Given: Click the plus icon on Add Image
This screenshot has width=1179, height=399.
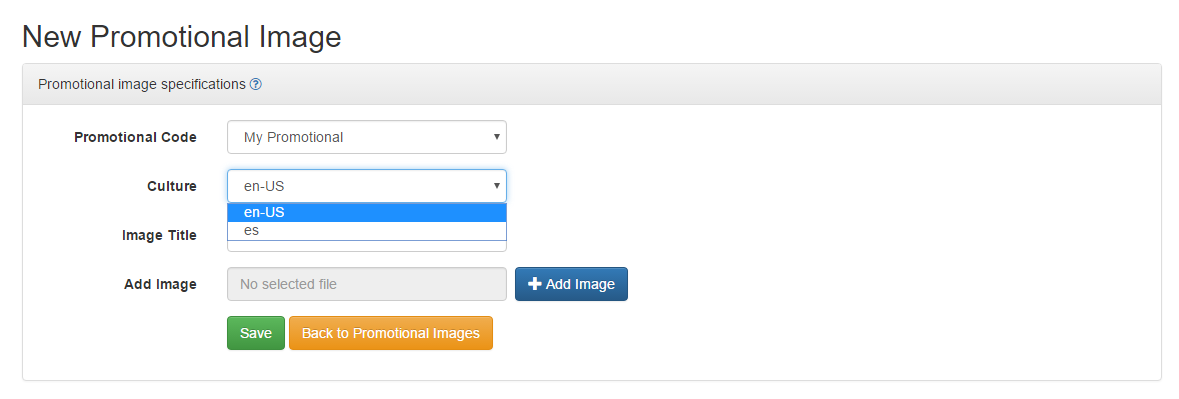Looking at the screenshot, I should 535,284.
